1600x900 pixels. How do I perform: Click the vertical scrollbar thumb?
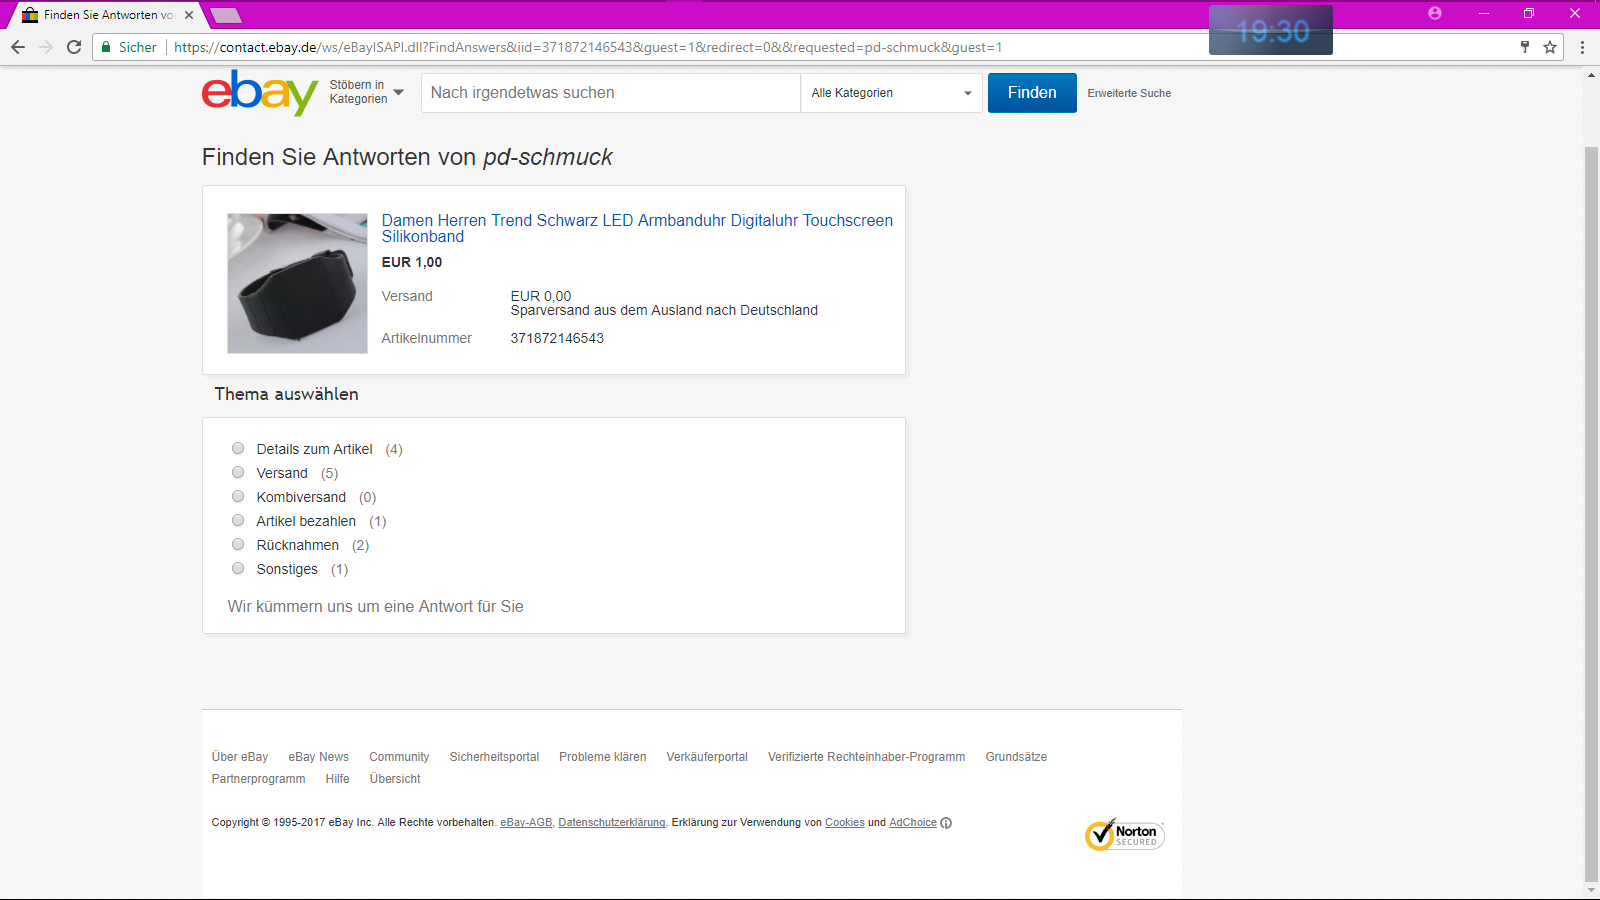[1591, 513]
